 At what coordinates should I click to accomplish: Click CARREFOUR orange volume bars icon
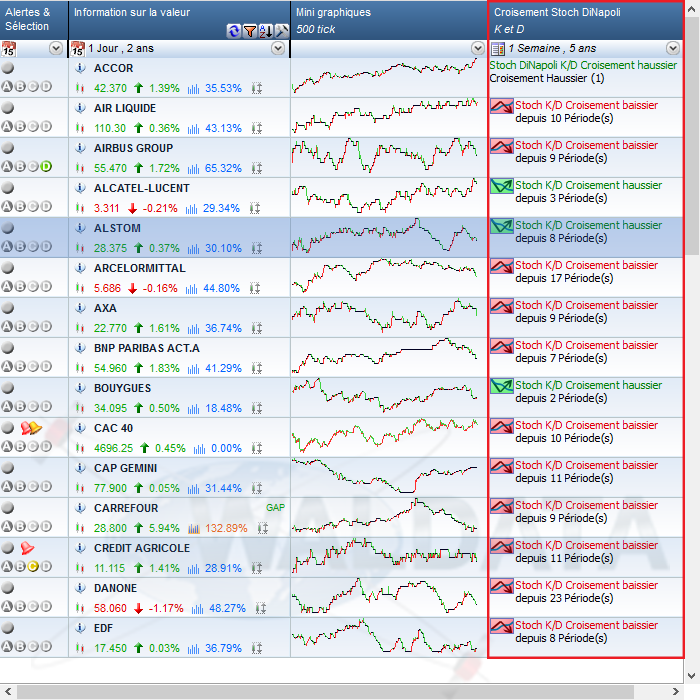coord(194,529)
